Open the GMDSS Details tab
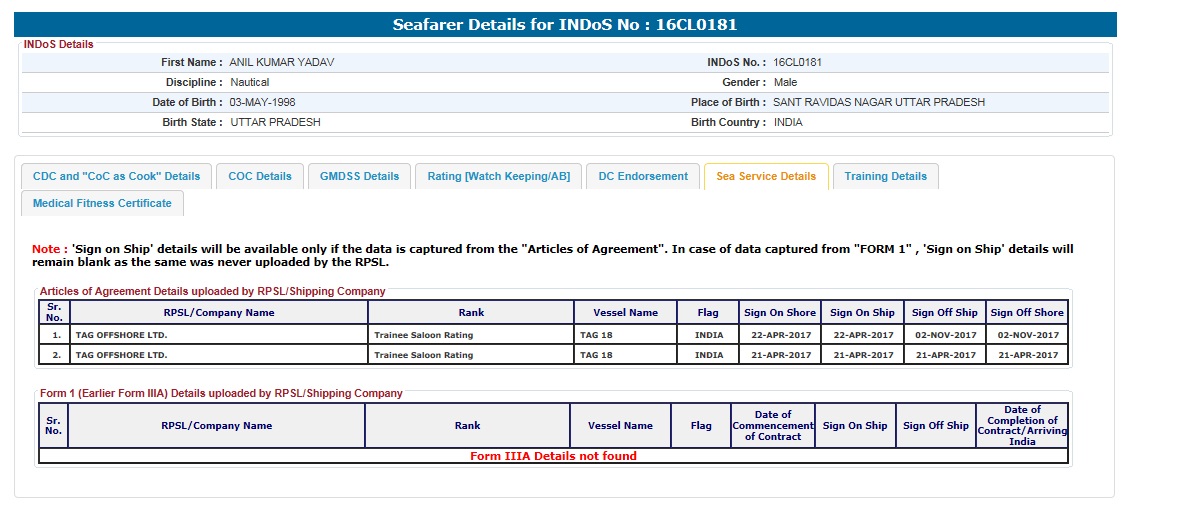1180x515 pixels. click(359, 176)
